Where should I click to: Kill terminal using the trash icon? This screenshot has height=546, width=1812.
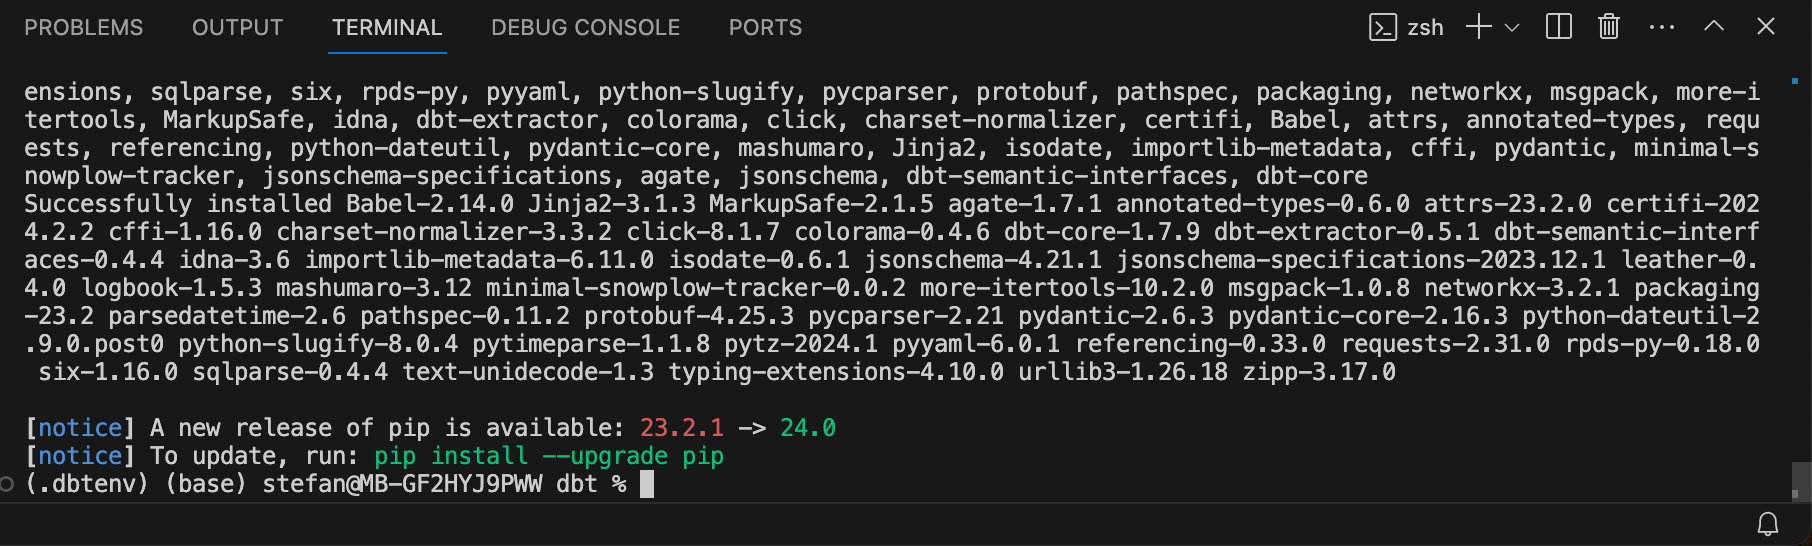[x=1608, y=27]
